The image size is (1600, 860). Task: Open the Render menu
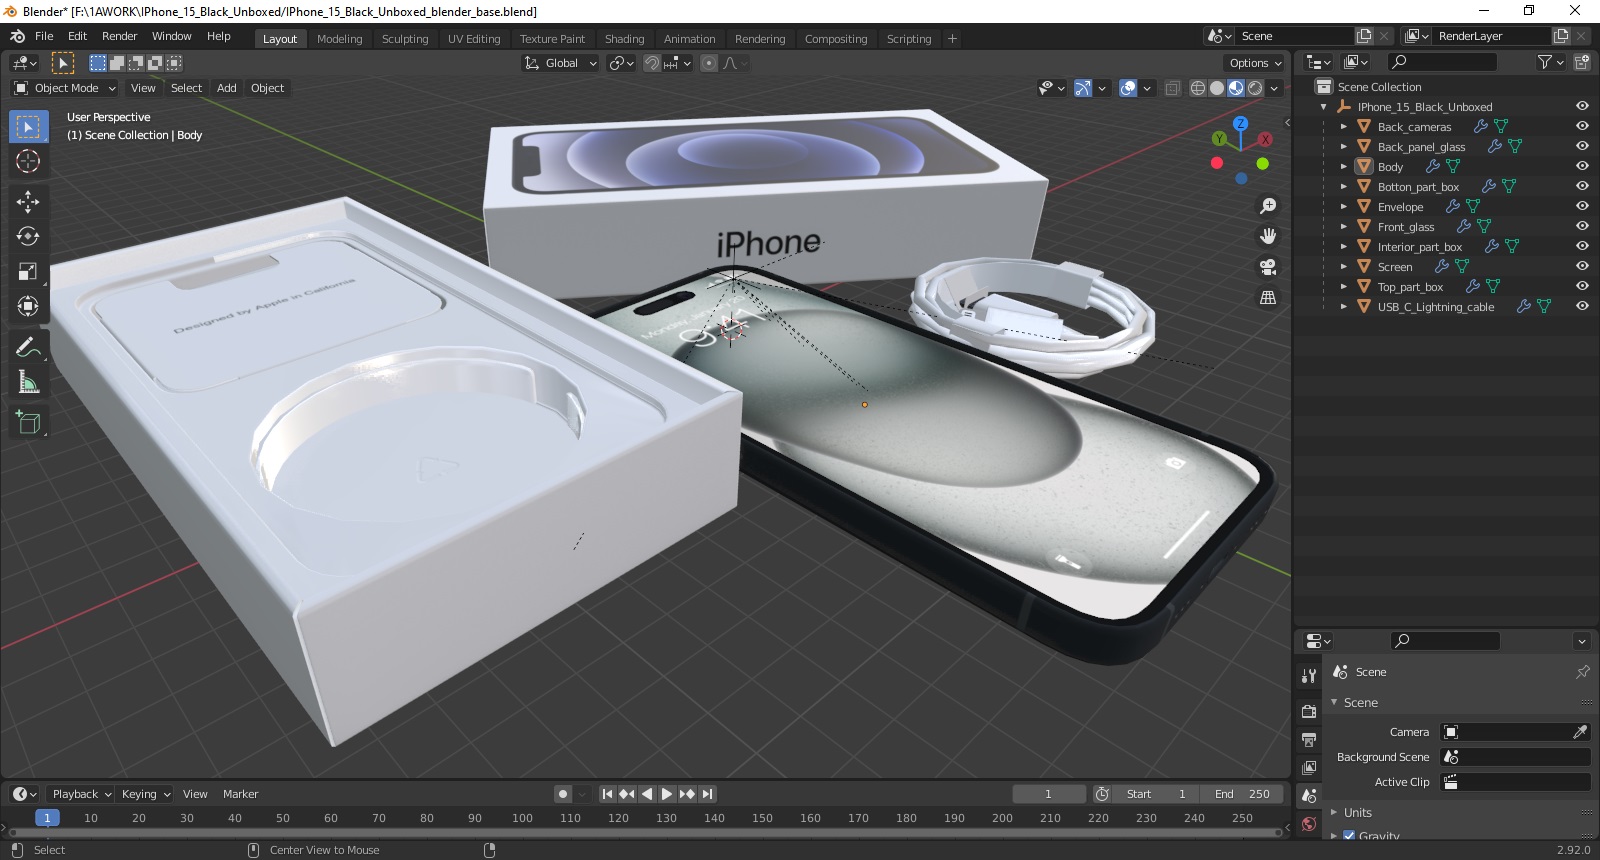tap(119, 36)
